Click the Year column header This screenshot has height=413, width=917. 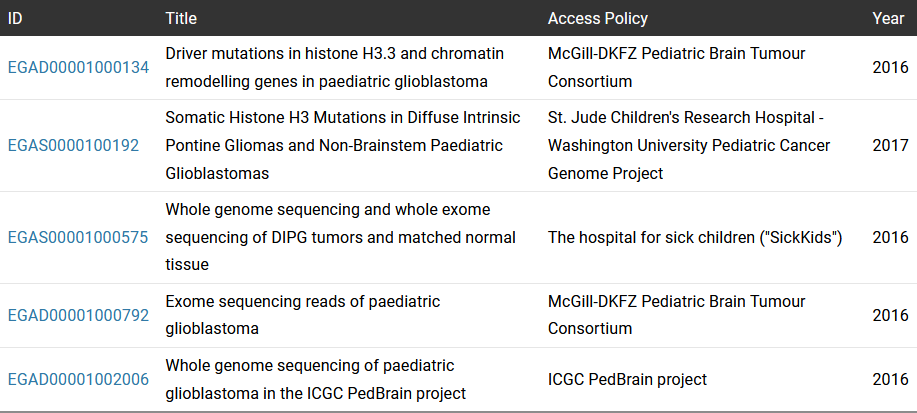point(887,18)
